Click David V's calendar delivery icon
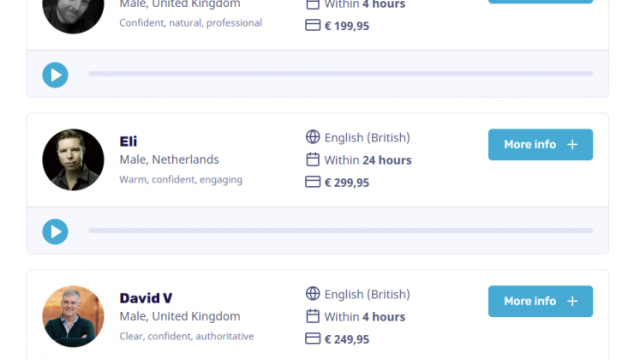This screenshot has width=640, height=360. [313, 316]
